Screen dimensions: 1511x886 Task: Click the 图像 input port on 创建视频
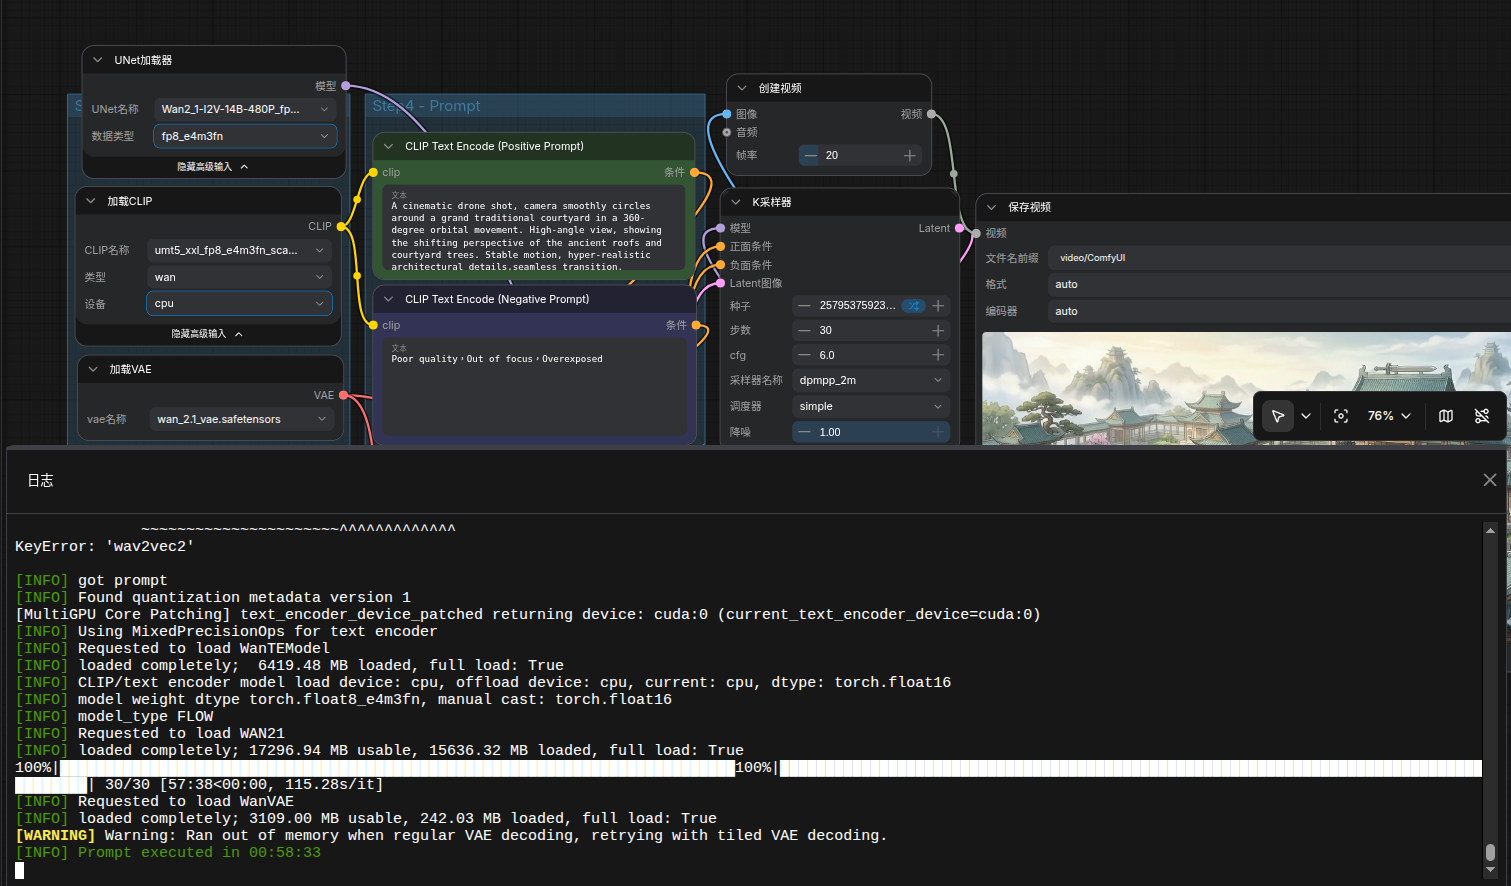727,114
